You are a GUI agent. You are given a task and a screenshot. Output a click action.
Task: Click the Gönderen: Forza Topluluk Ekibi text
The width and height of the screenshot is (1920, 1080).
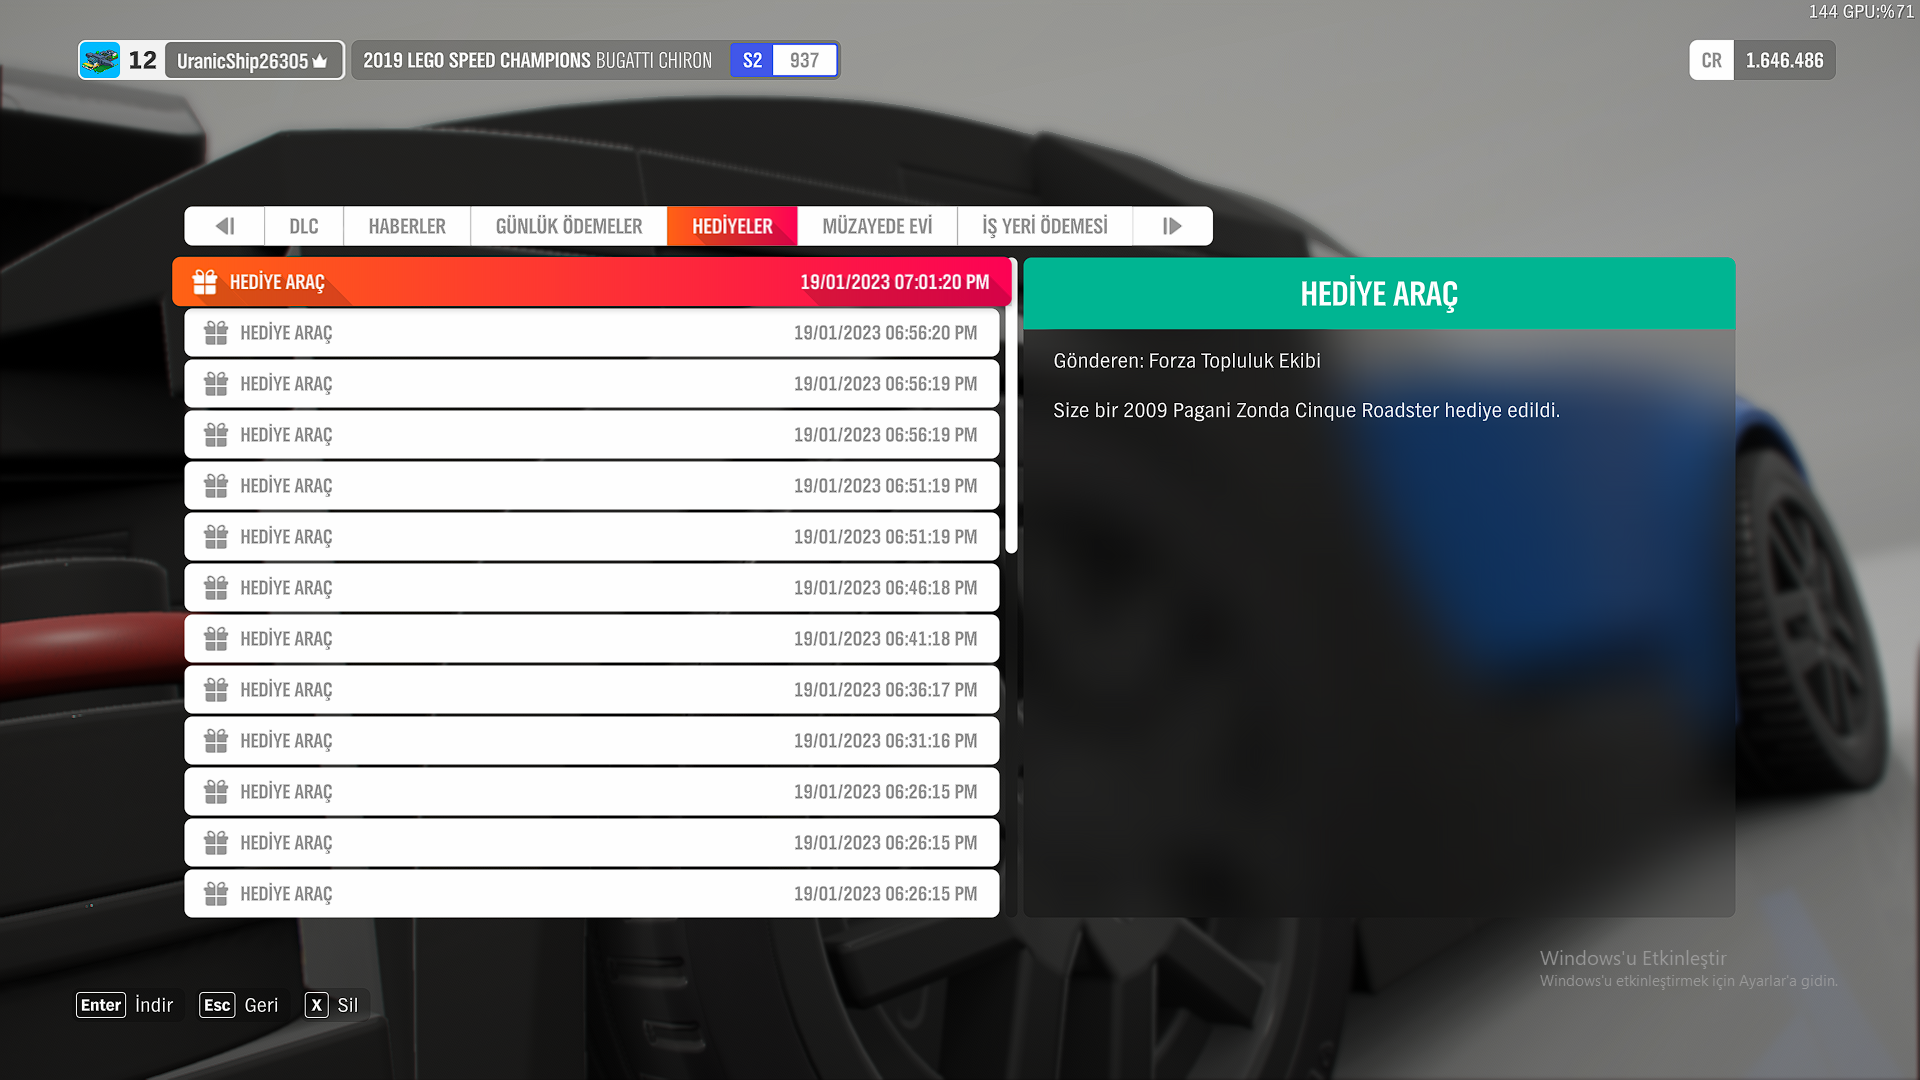click(1187, 361)
